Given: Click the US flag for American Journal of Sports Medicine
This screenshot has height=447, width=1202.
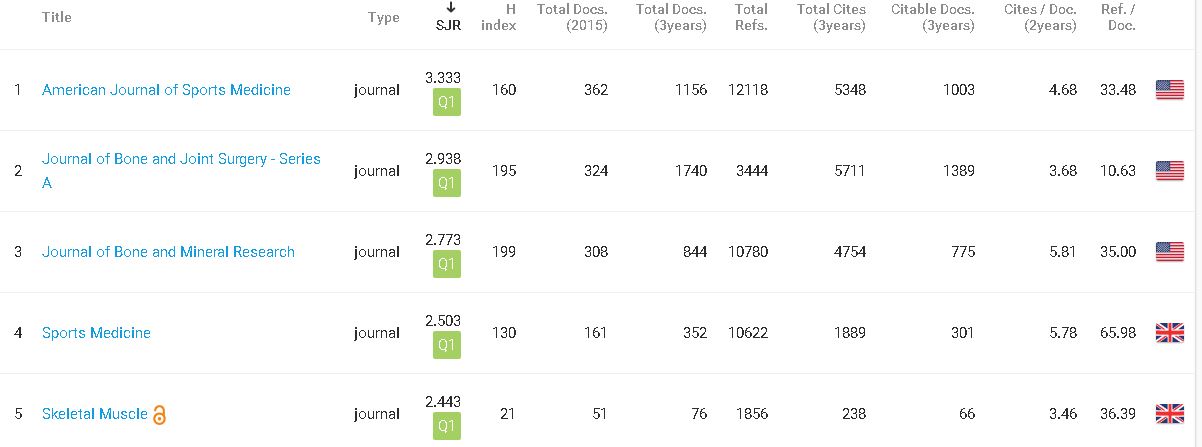Looking at the screenshot, I should [x=1169, y=90].
